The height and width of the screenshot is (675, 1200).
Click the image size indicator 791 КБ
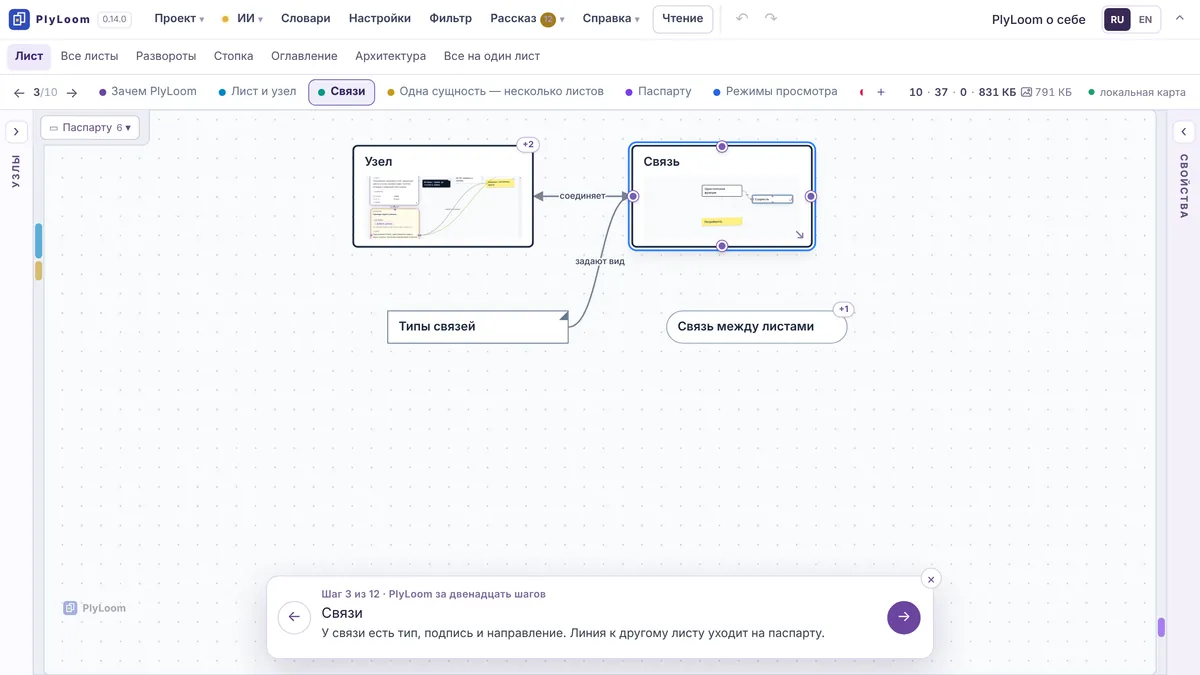1046,92
